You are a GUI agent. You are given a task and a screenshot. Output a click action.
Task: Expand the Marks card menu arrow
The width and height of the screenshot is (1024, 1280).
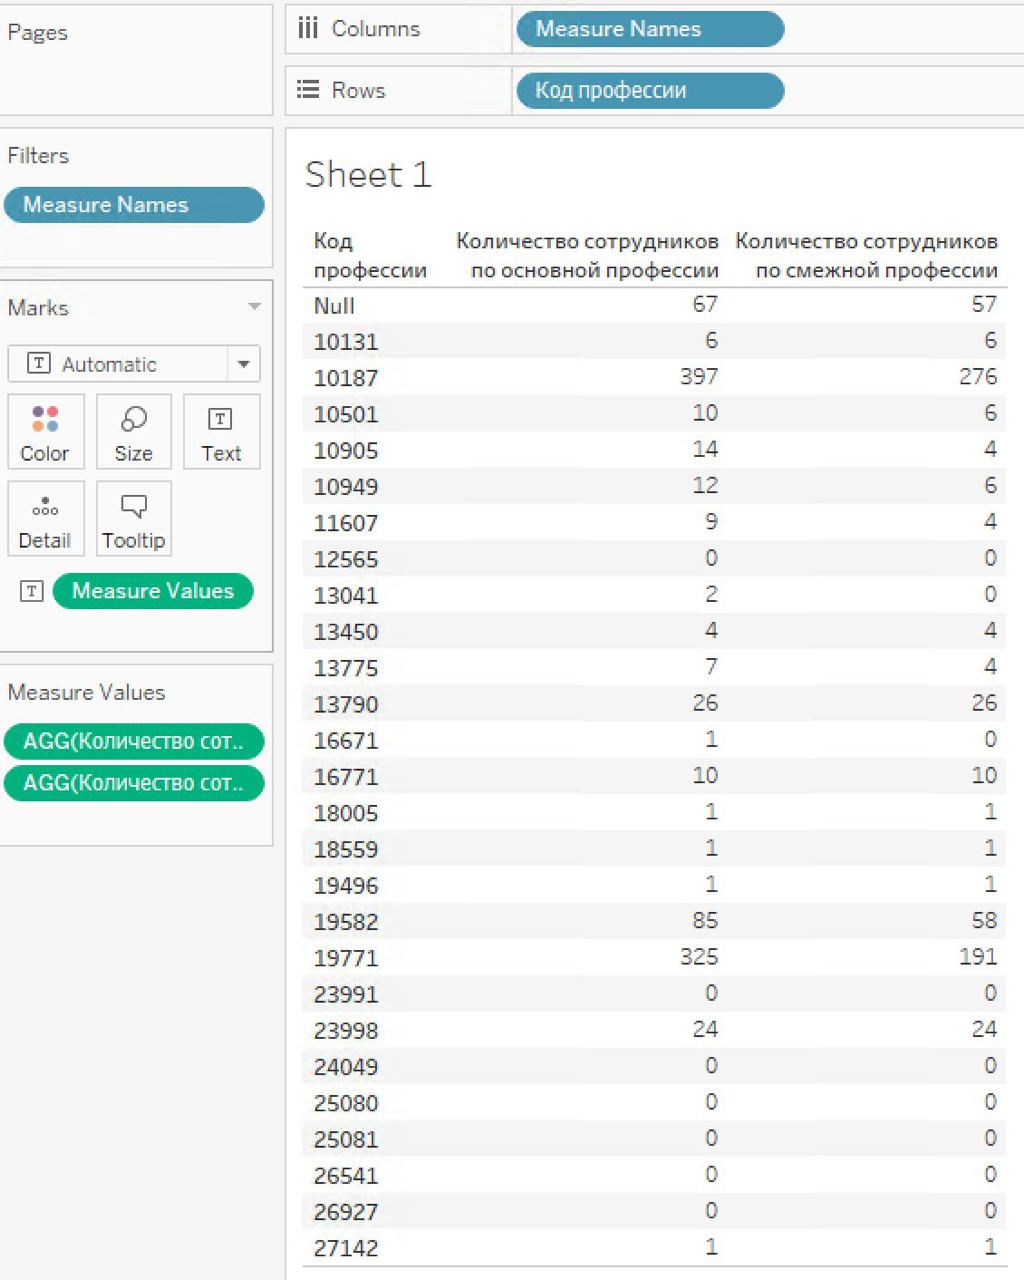tap(254, 307)
